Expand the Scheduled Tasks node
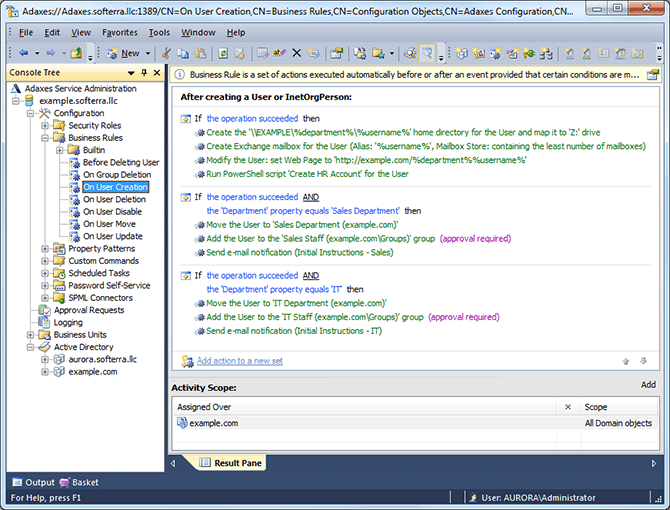The image size is (670, 510). (x=45, y=273)
